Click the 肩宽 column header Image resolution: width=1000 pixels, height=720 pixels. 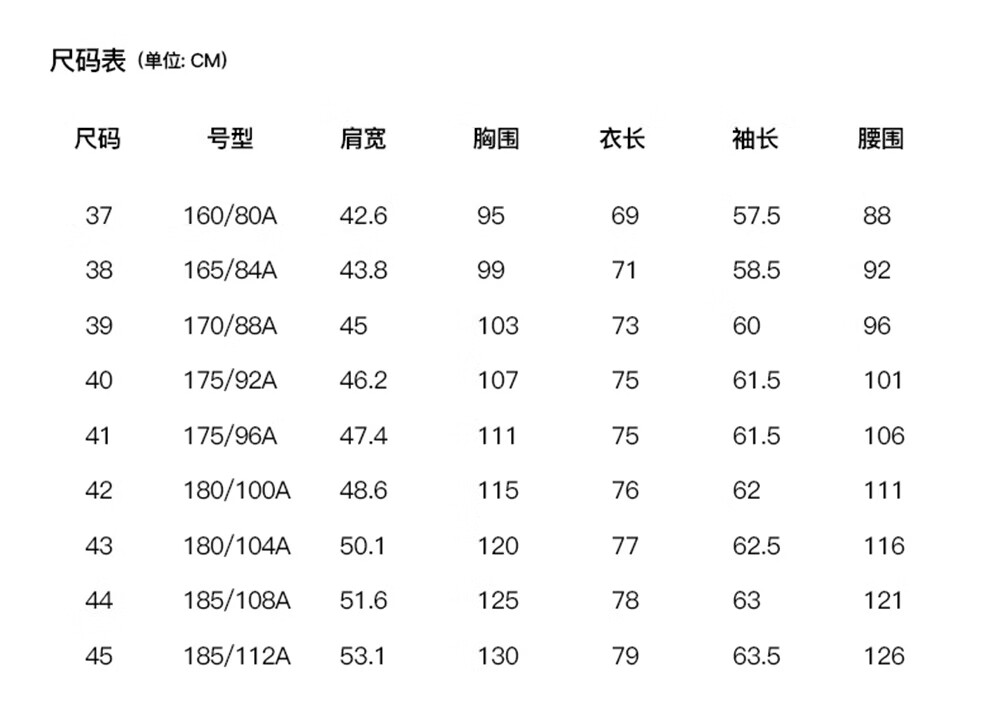(363, 139)
